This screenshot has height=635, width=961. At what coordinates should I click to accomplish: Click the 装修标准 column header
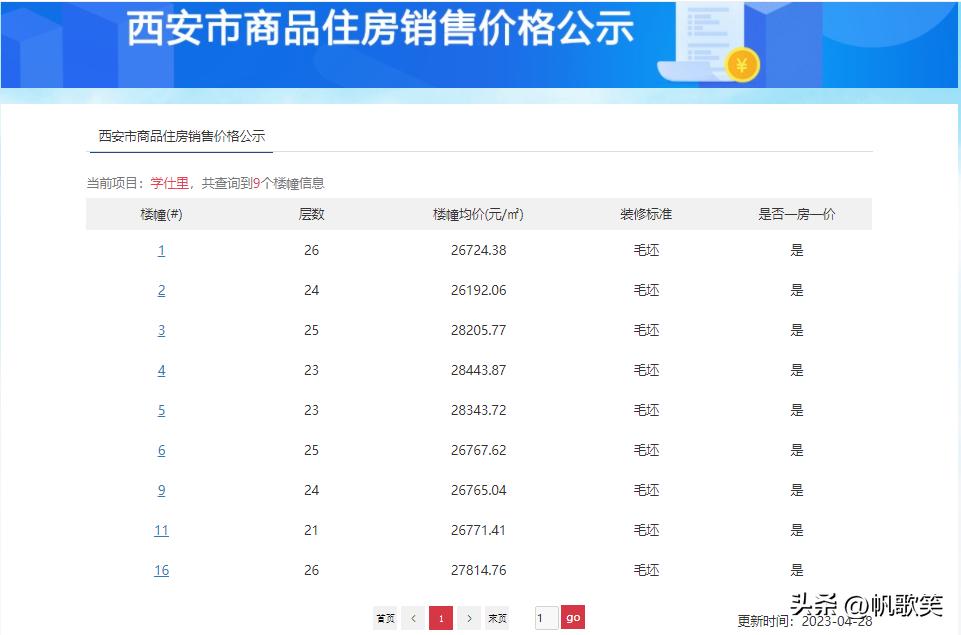click(x=646, y=213)
